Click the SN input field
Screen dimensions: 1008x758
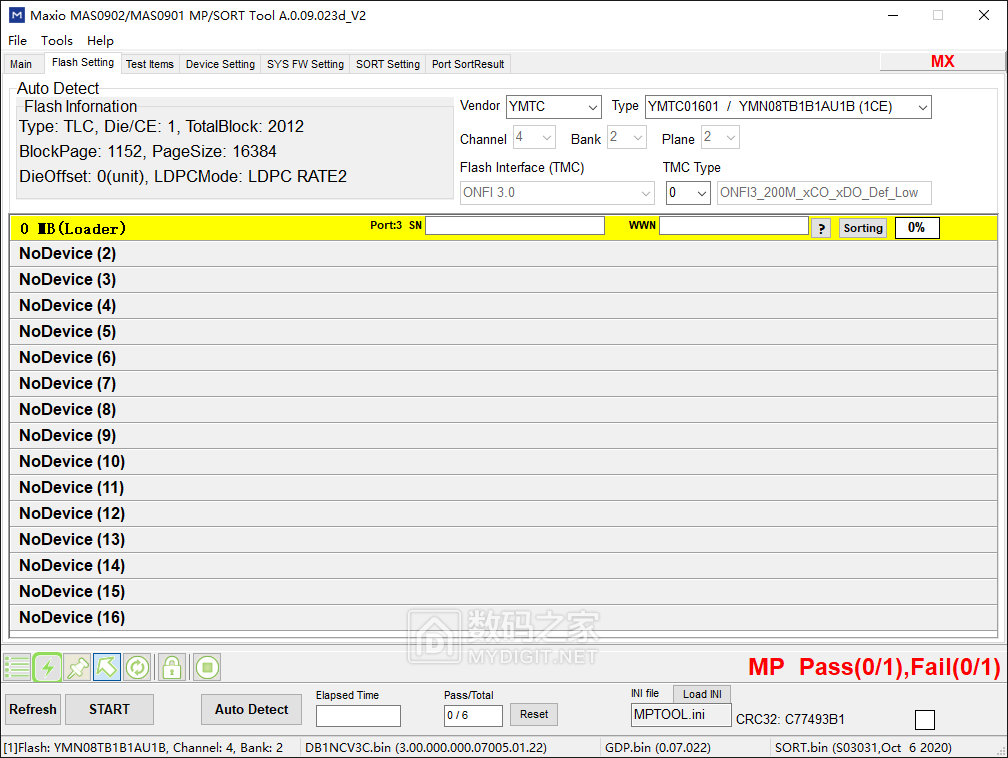(x=515, y=226)
